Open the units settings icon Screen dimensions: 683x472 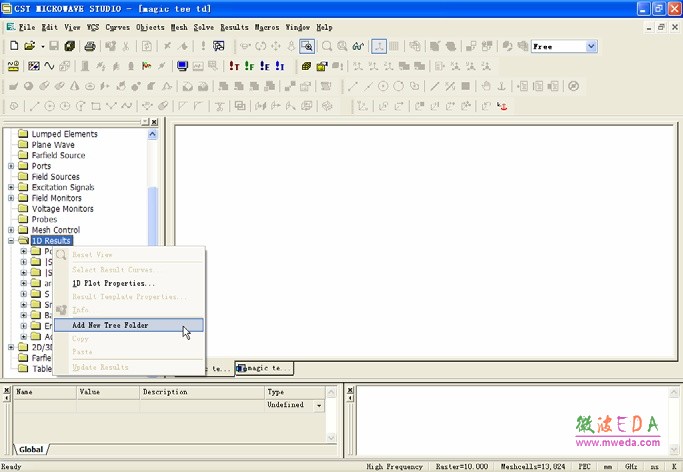pyautogui.click(x=14, y=66)
